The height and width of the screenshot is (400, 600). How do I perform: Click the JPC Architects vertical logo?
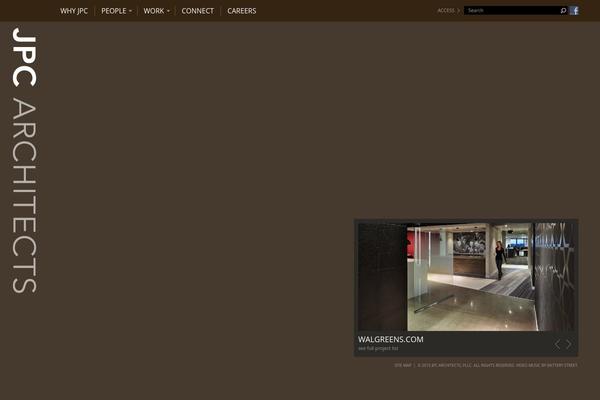click(24, 160)
